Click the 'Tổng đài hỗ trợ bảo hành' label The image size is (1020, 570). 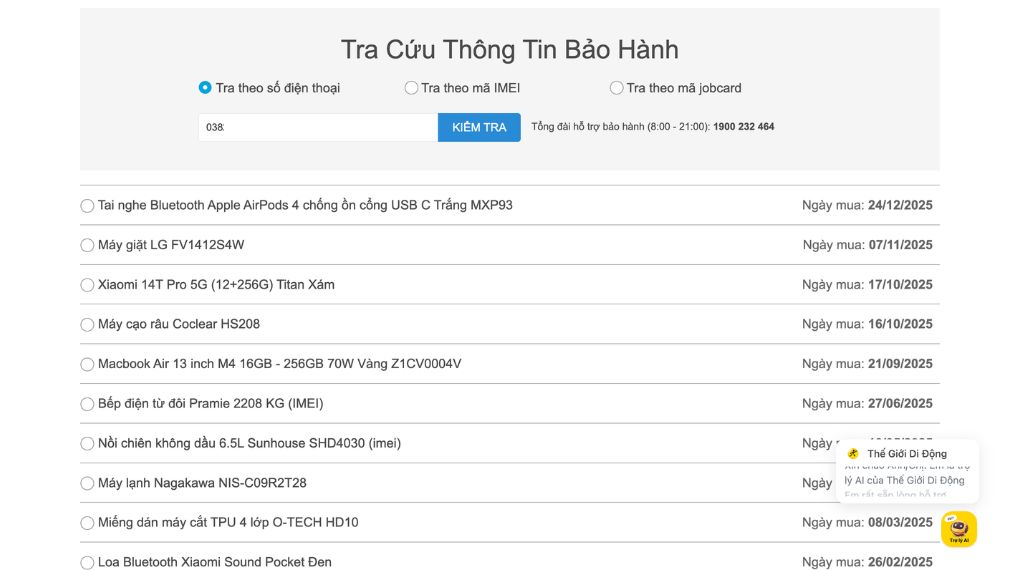click(620, 127)
